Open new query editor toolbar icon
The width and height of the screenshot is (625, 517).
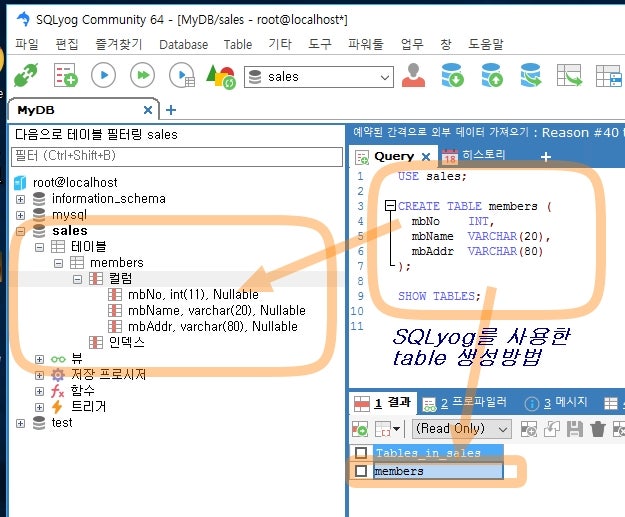pos(65,75)
